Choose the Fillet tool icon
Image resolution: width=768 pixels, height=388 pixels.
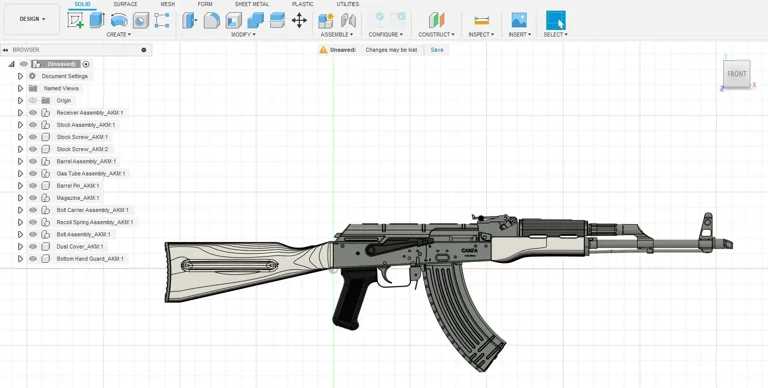pos(212,20)
